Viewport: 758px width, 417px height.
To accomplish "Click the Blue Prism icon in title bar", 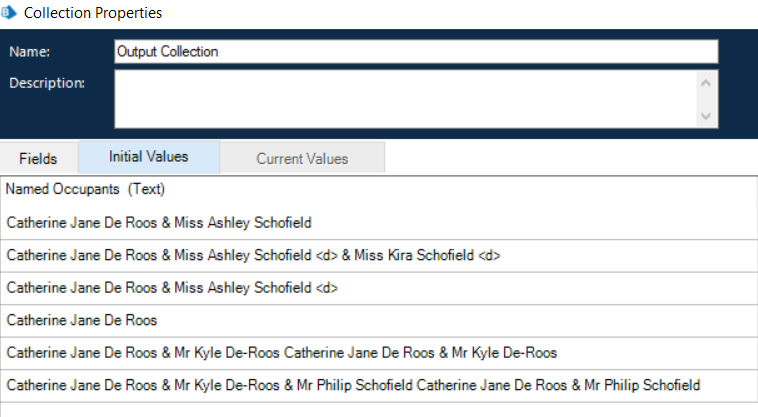I will pos(11,13).
